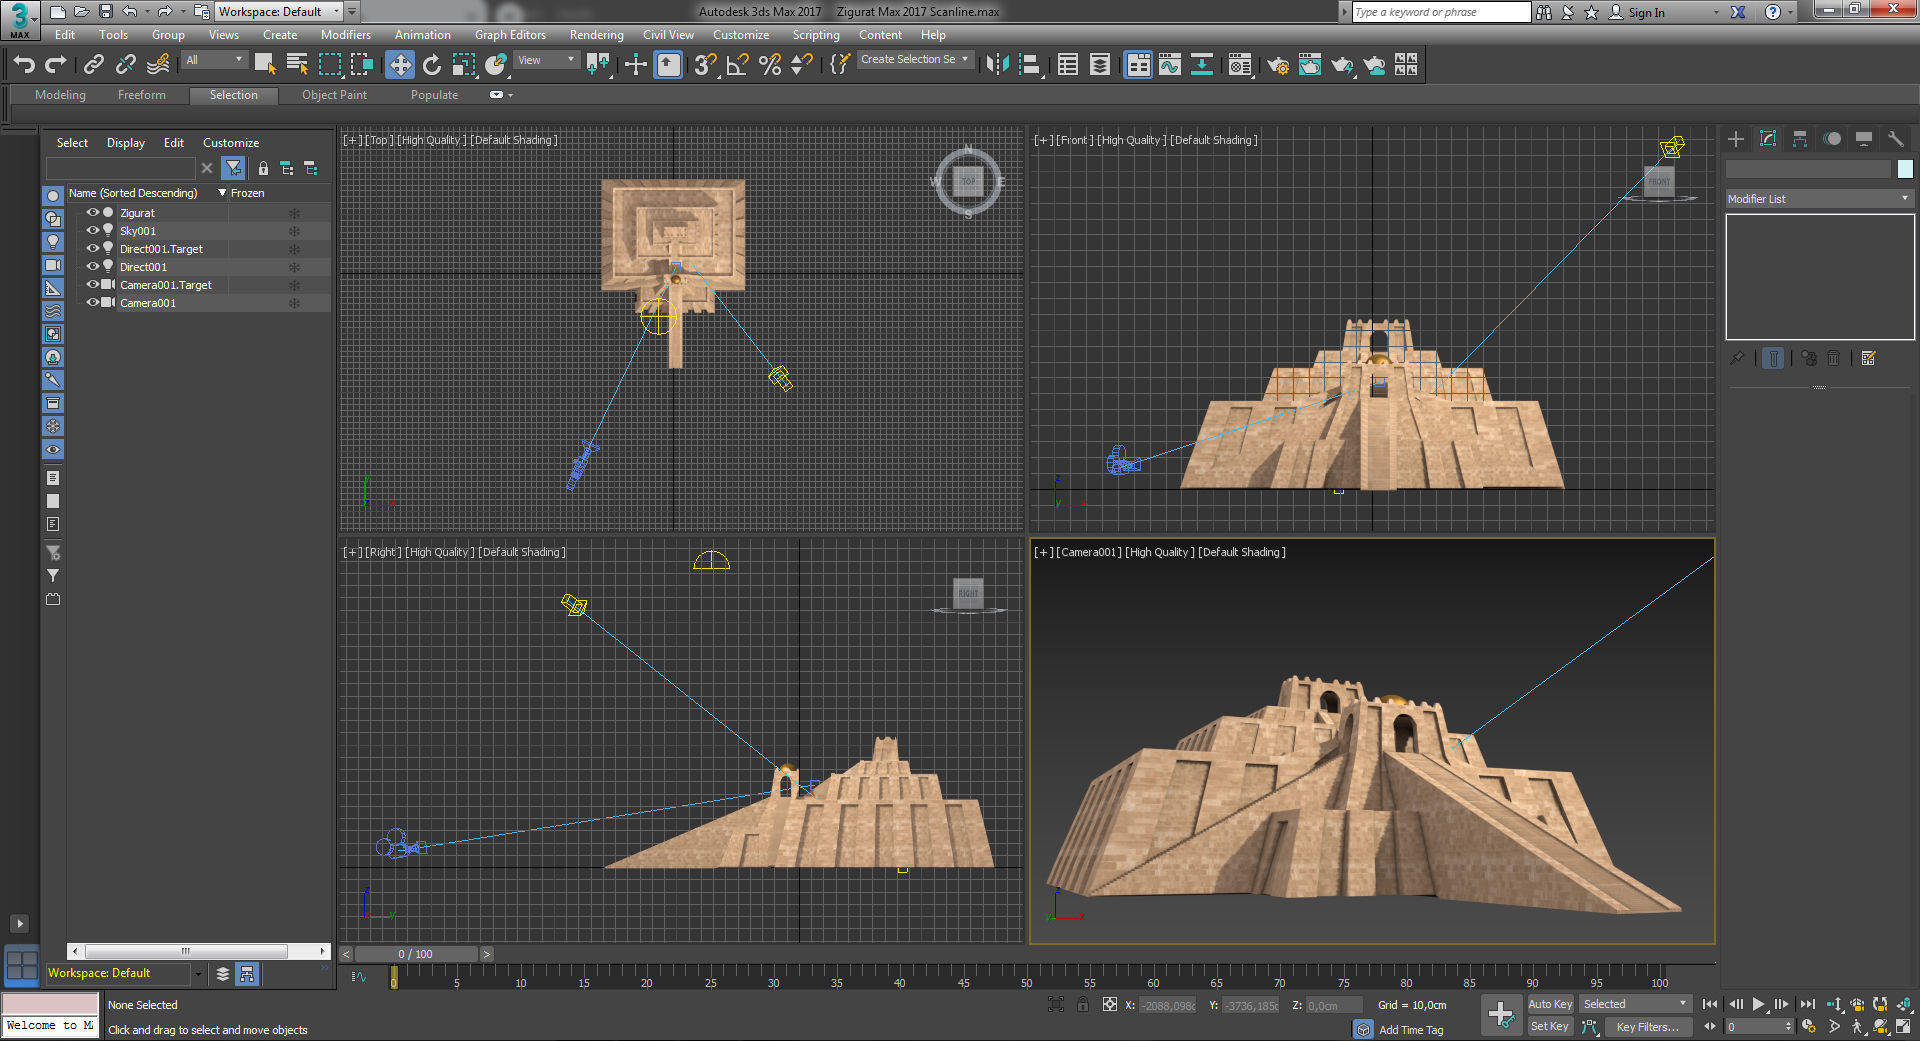
Task: Open the Frozen column sort arrow
Action: click(222, 193)
